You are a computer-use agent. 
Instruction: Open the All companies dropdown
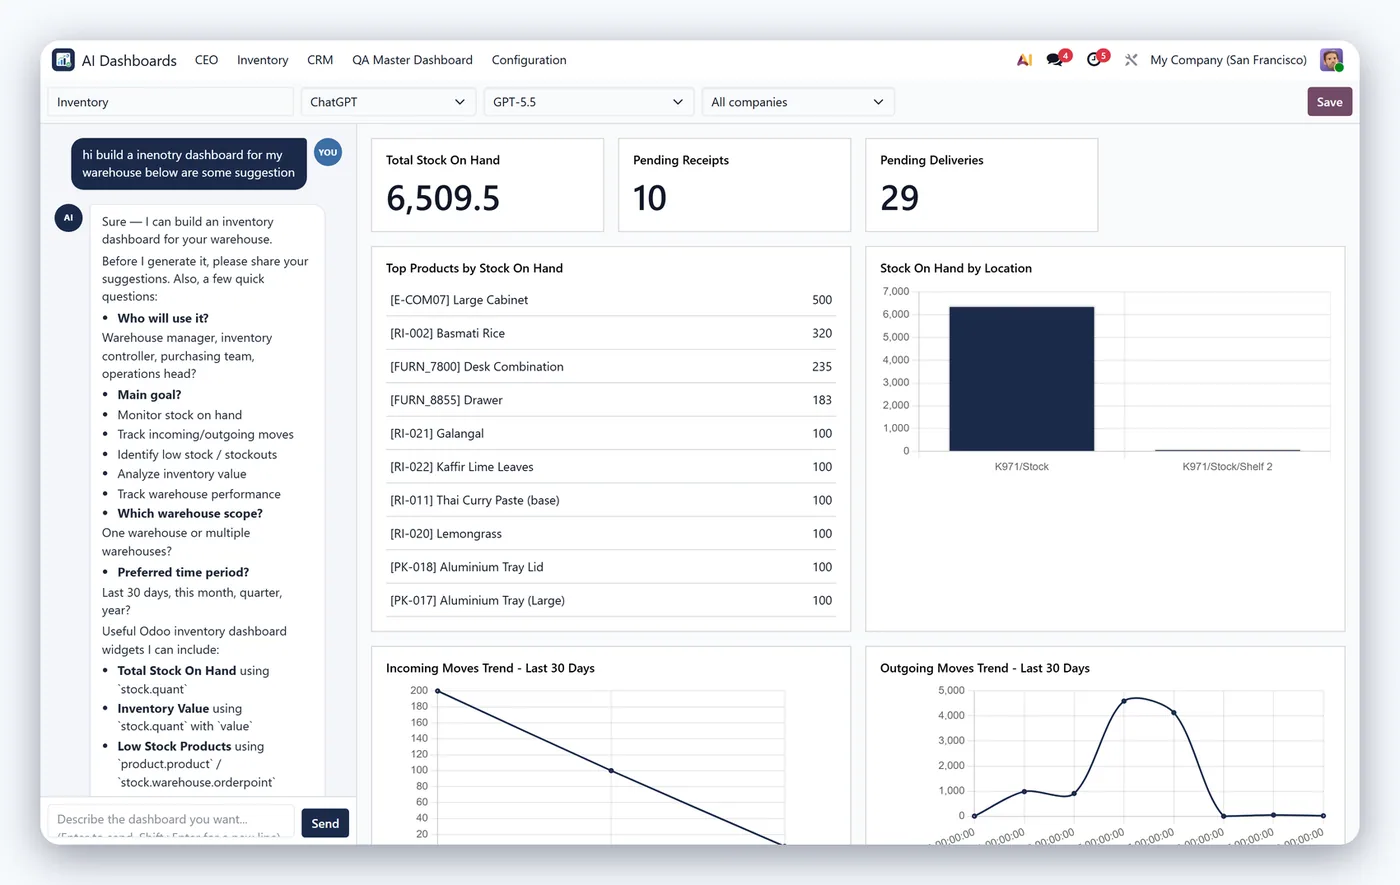tap(798, 102)
